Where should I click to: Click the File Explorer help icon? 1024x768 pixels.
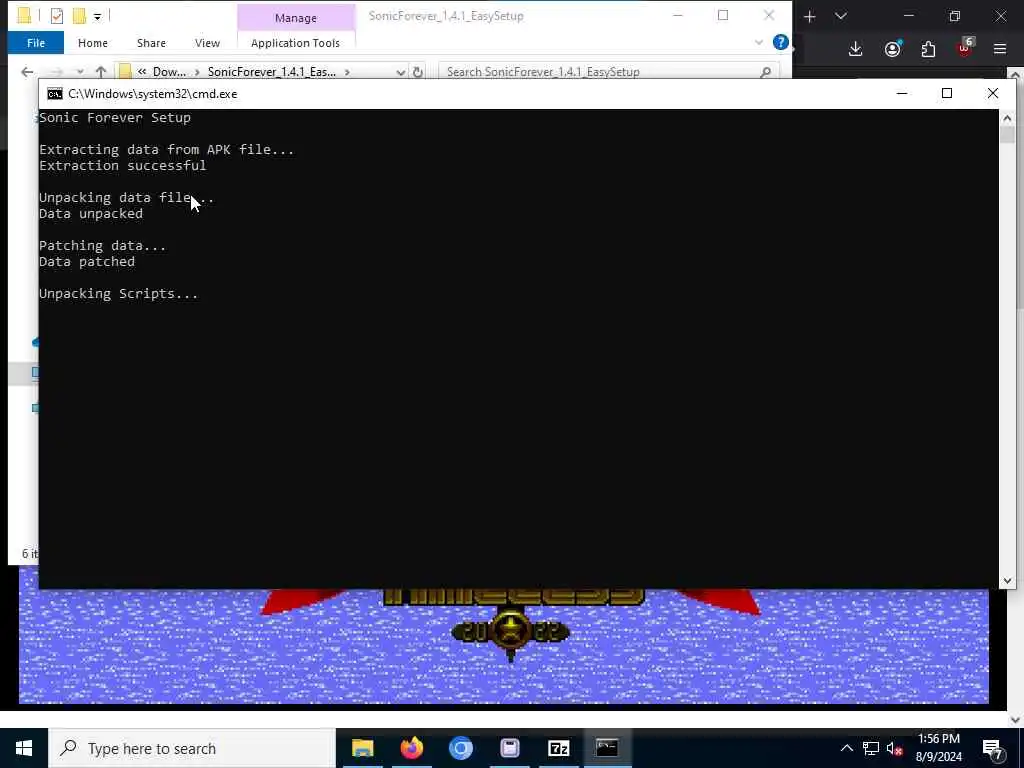click(x=780, y=42)
